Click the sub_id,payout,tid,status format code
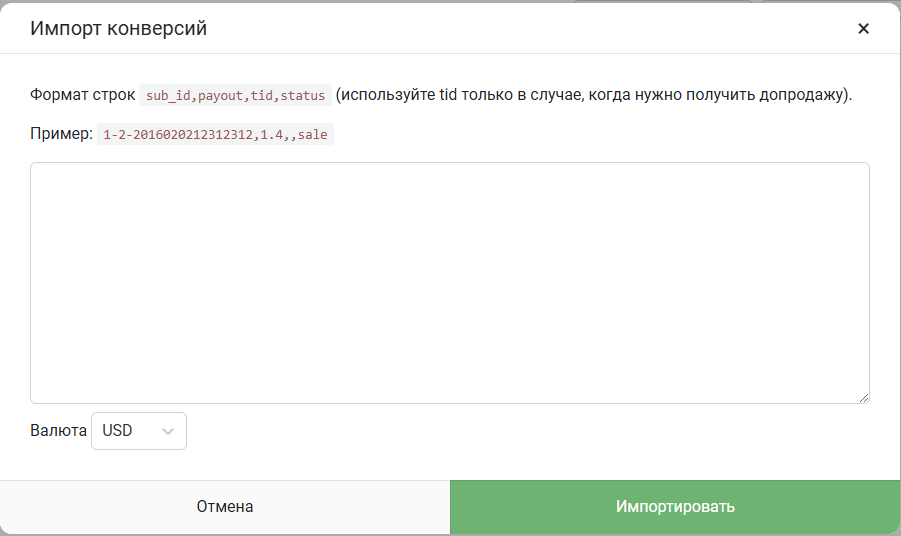901x536 pixels. pos(235,95)
